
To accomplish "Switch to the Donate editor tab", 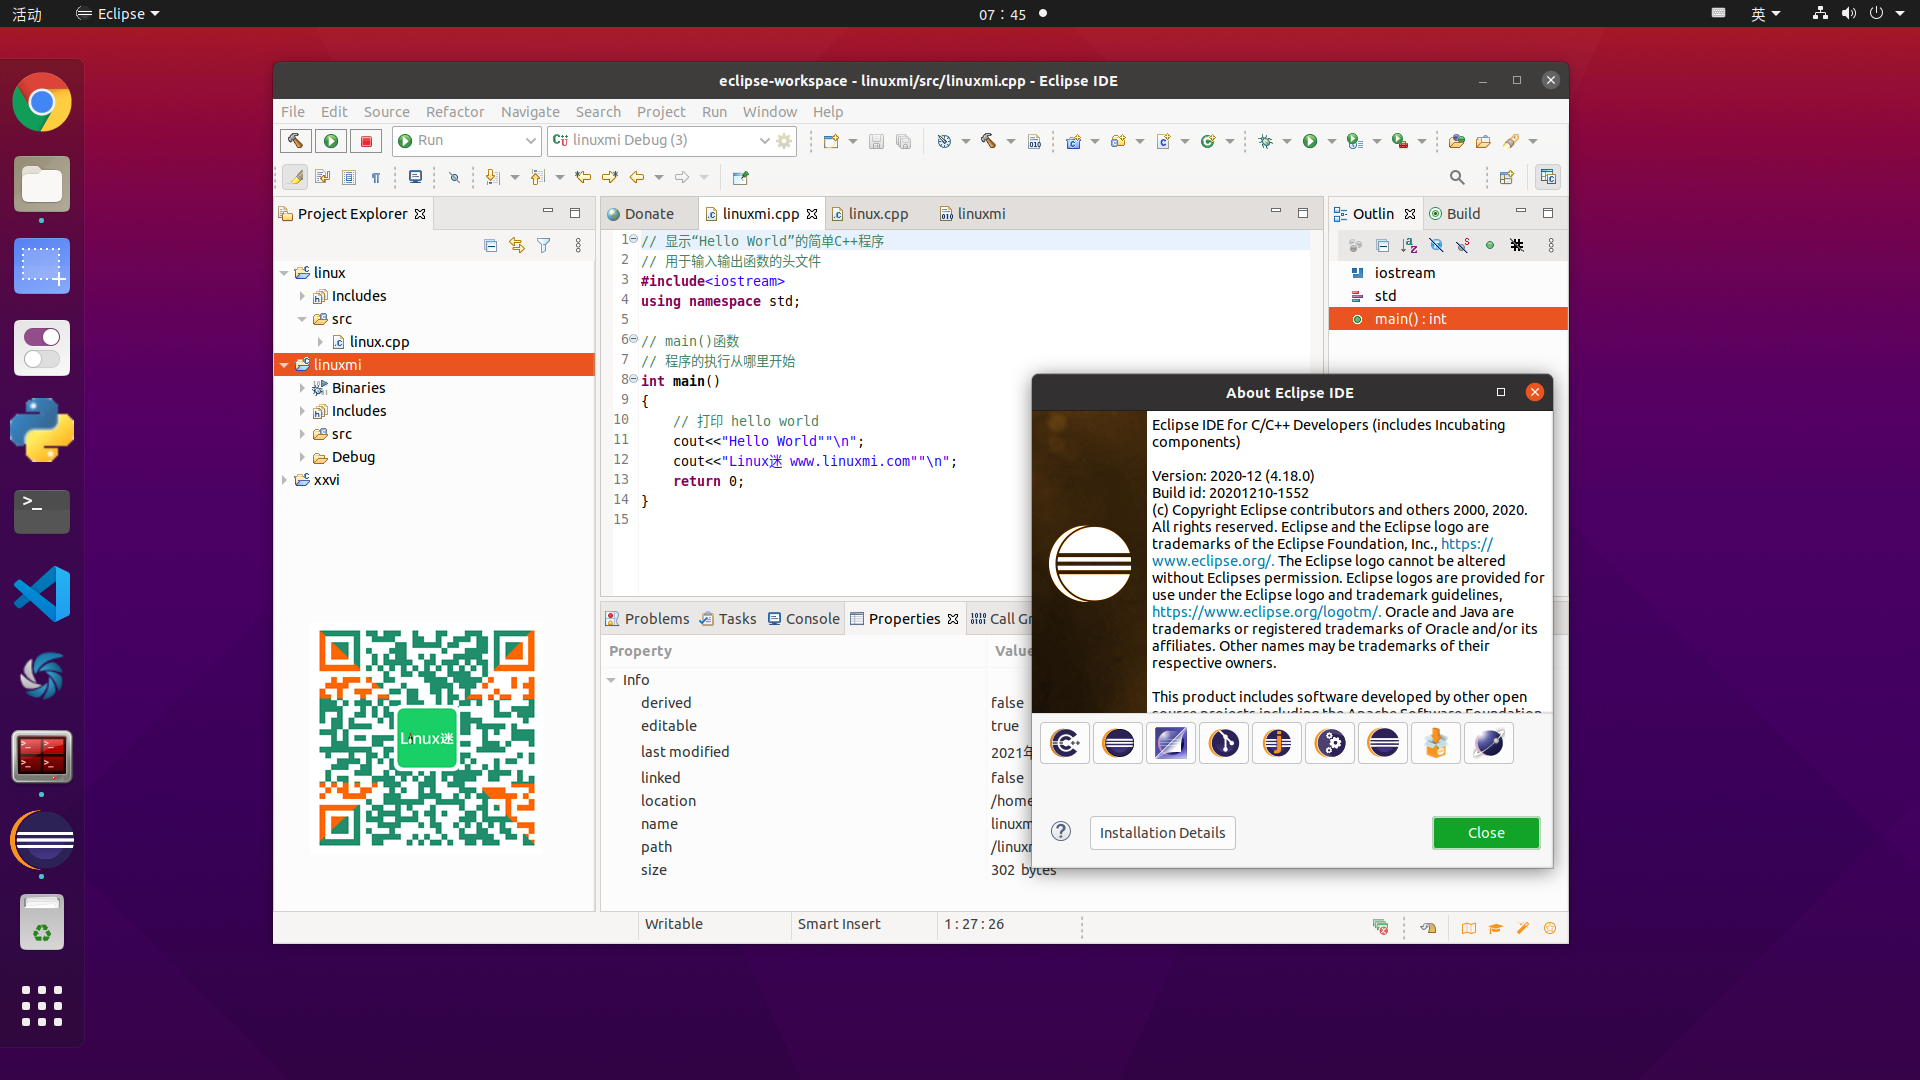I will point(641,214).
